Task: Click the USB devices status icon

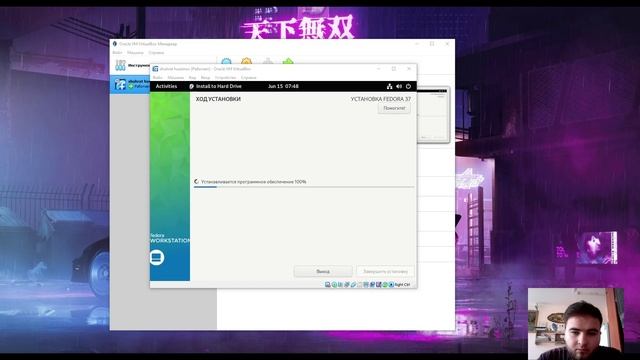Action: (x=353, y=284)
